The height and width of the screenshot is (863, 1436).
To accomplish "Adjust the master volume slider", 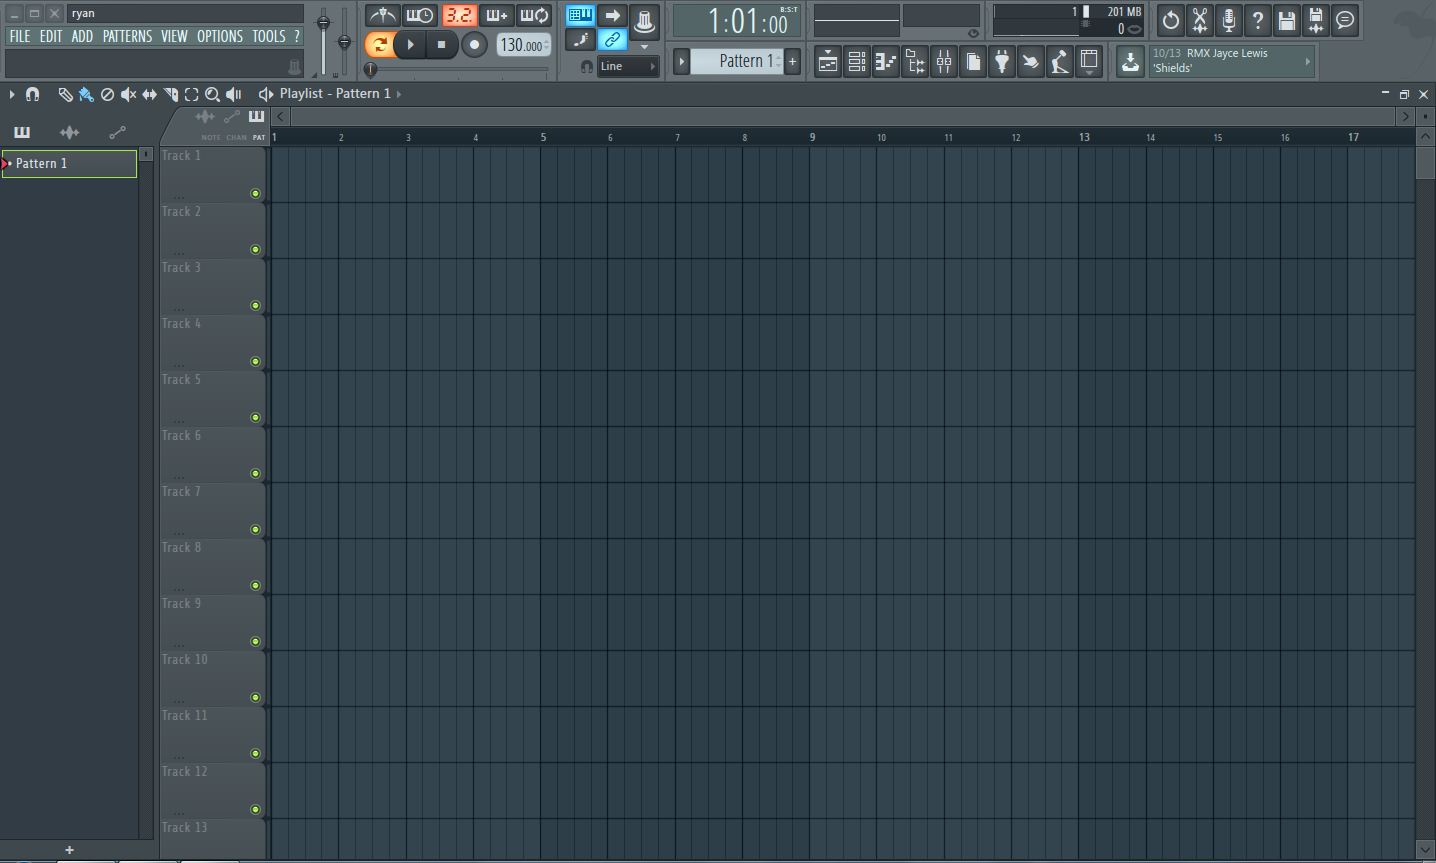I will tap(322, 20).
